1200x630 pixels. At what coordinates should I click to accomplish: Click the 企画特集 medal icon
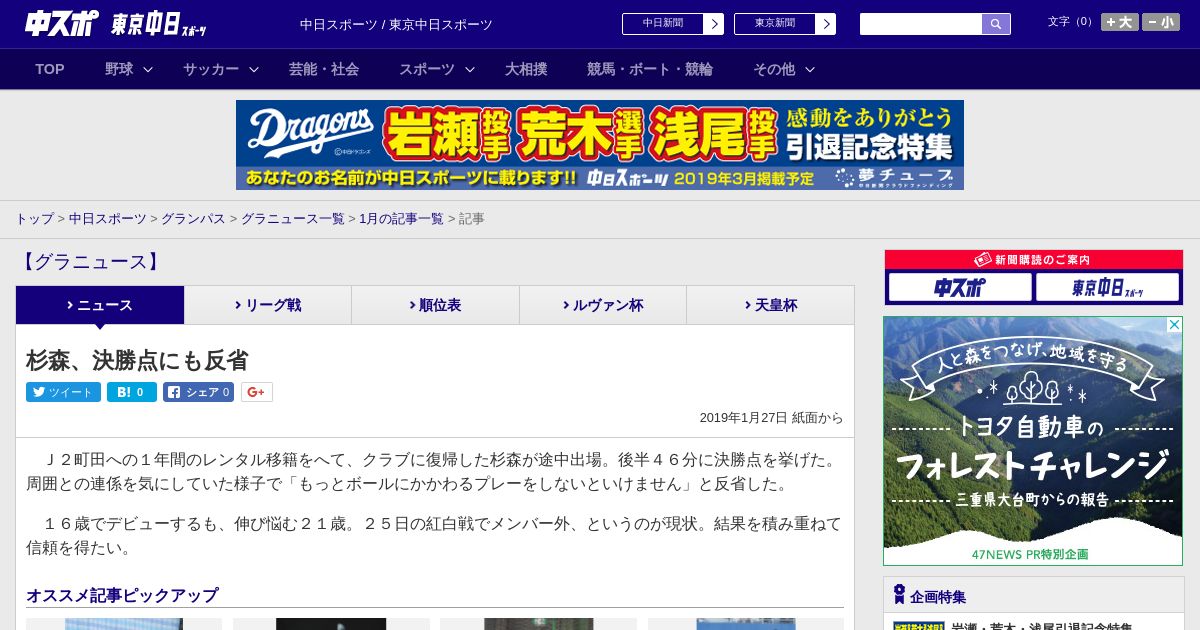(899, 594)
